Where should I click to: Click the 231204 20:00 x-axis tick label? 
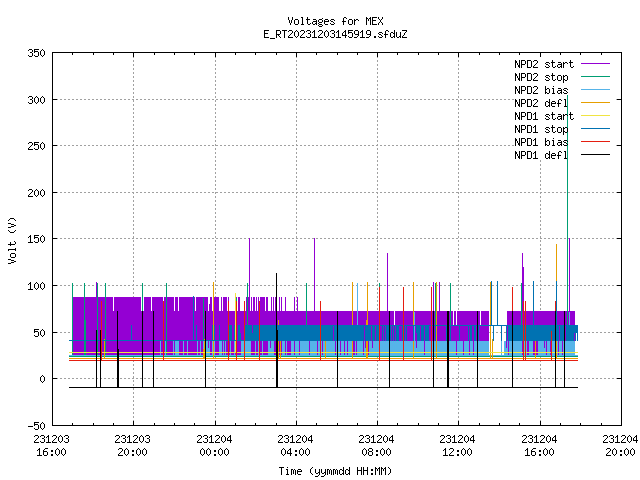pyautogui.click(x=620, y=446)
